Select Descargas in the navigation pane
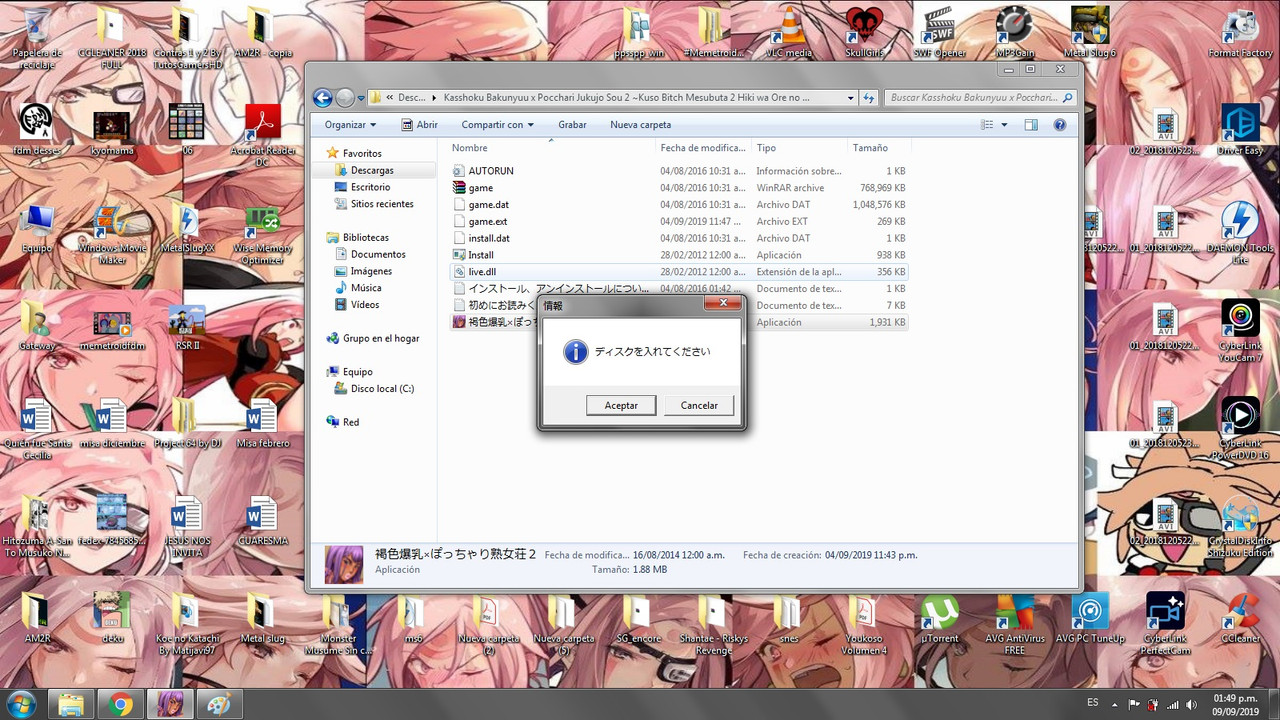 click(x=372, y=171)
